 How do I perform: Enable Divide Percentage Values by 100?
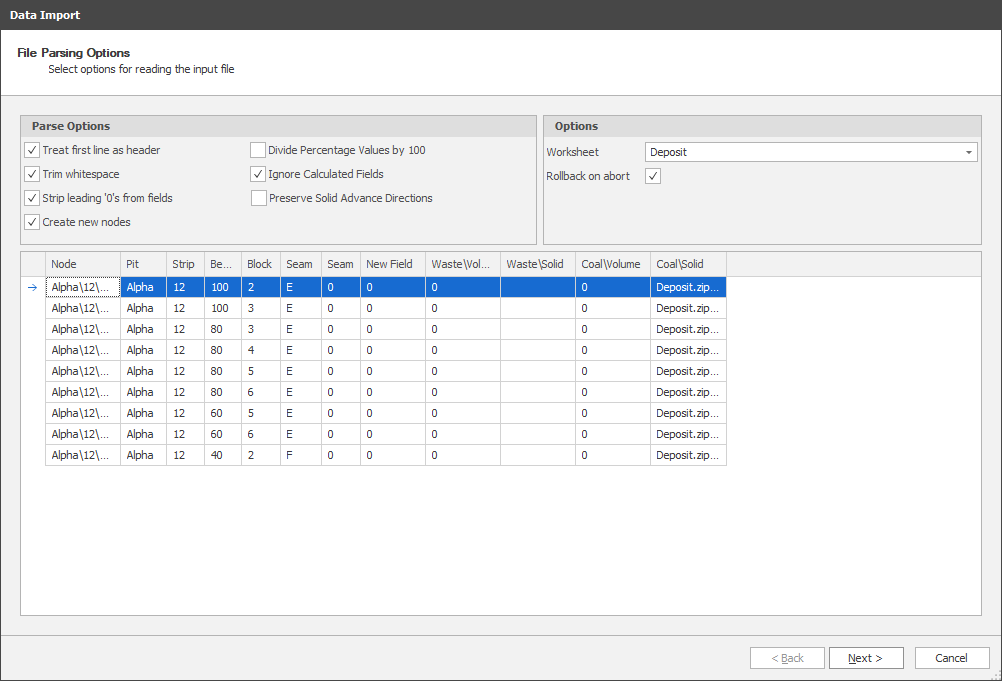coord(258,150)
